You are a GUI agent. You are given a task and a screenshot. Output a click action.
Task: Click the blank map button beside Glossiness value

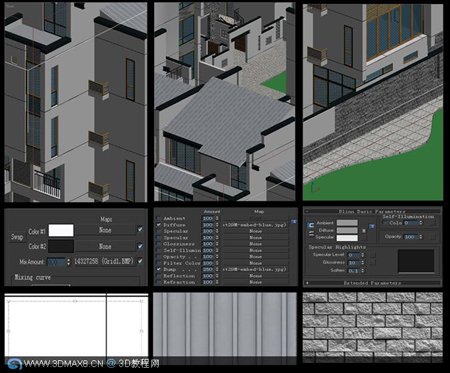coord(373,262)
